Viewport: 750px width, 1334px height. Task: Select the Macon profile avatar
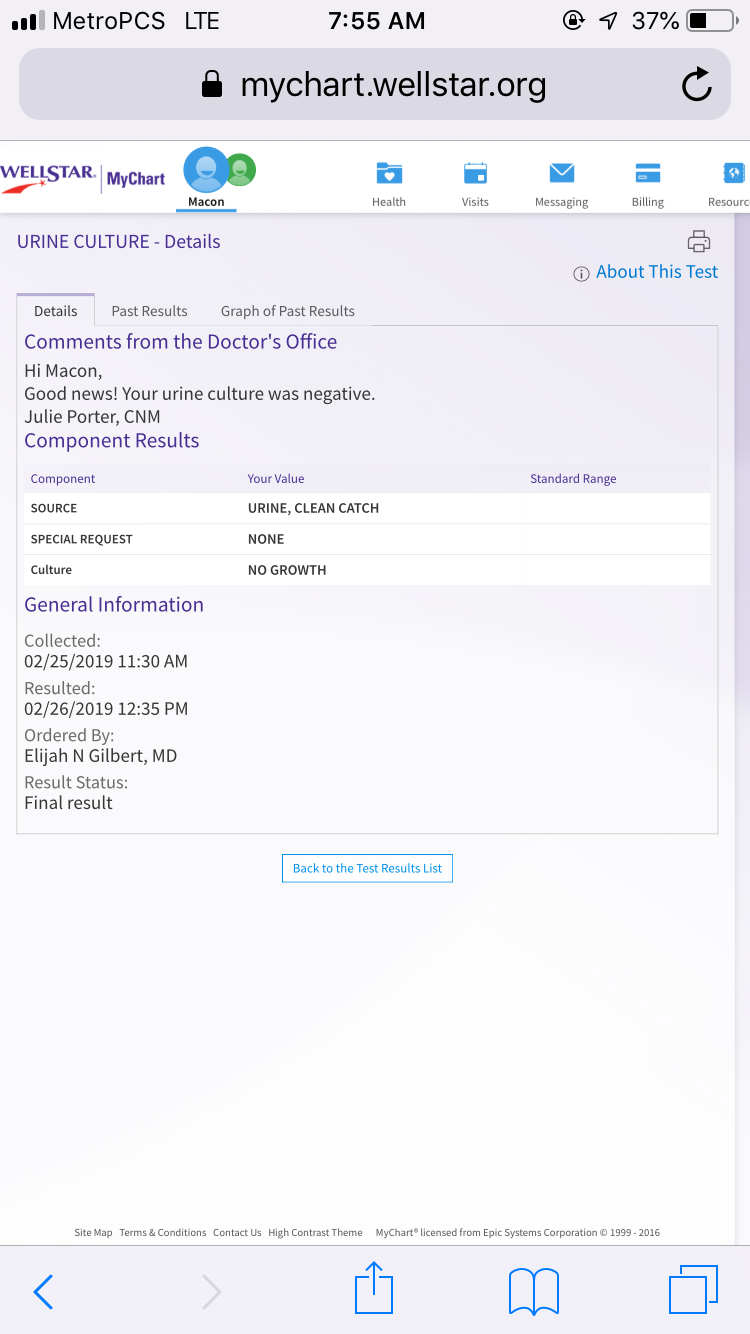205,171
